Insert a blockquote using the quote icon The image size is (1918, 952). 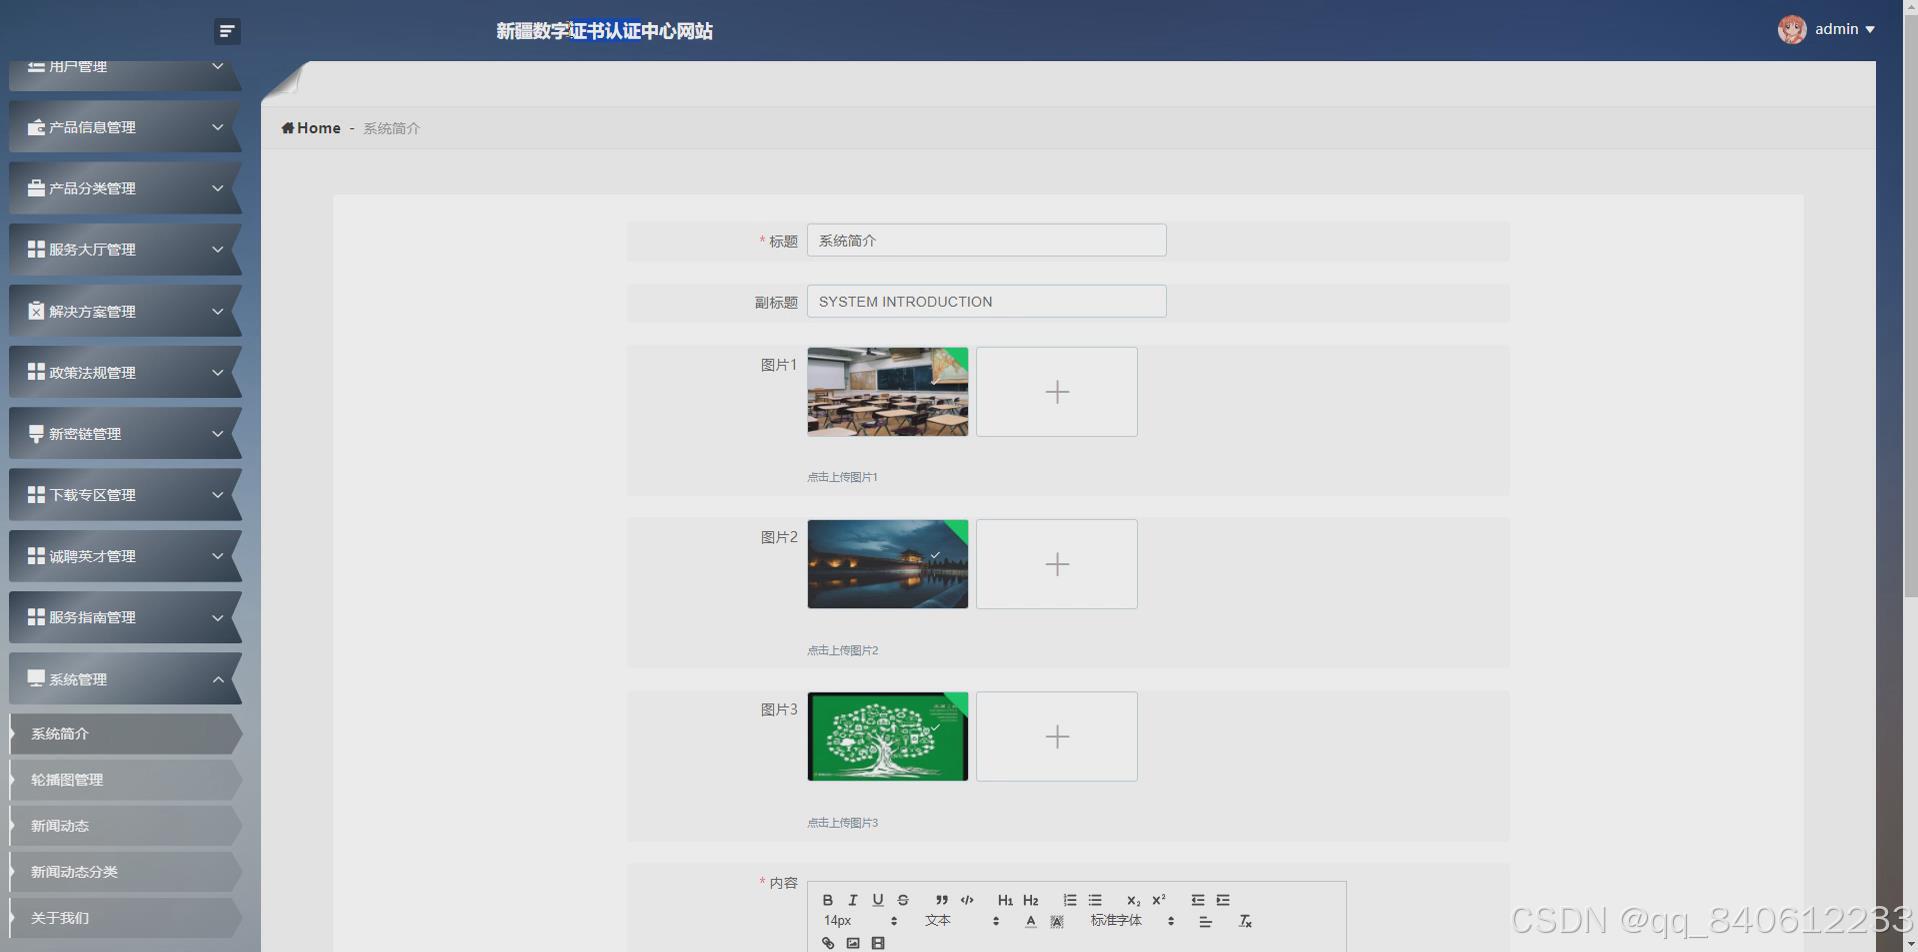tap(941, 900)
